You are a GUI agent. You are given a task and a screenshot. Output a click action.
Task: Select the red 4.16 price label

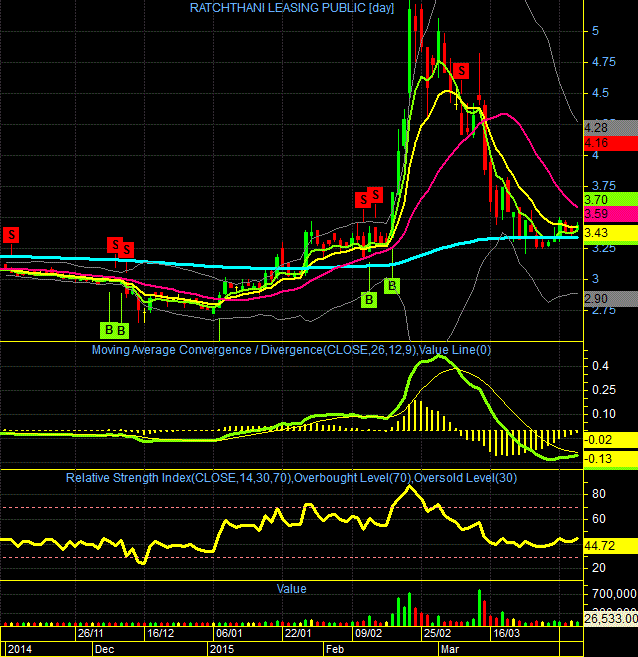pos(611,143)
